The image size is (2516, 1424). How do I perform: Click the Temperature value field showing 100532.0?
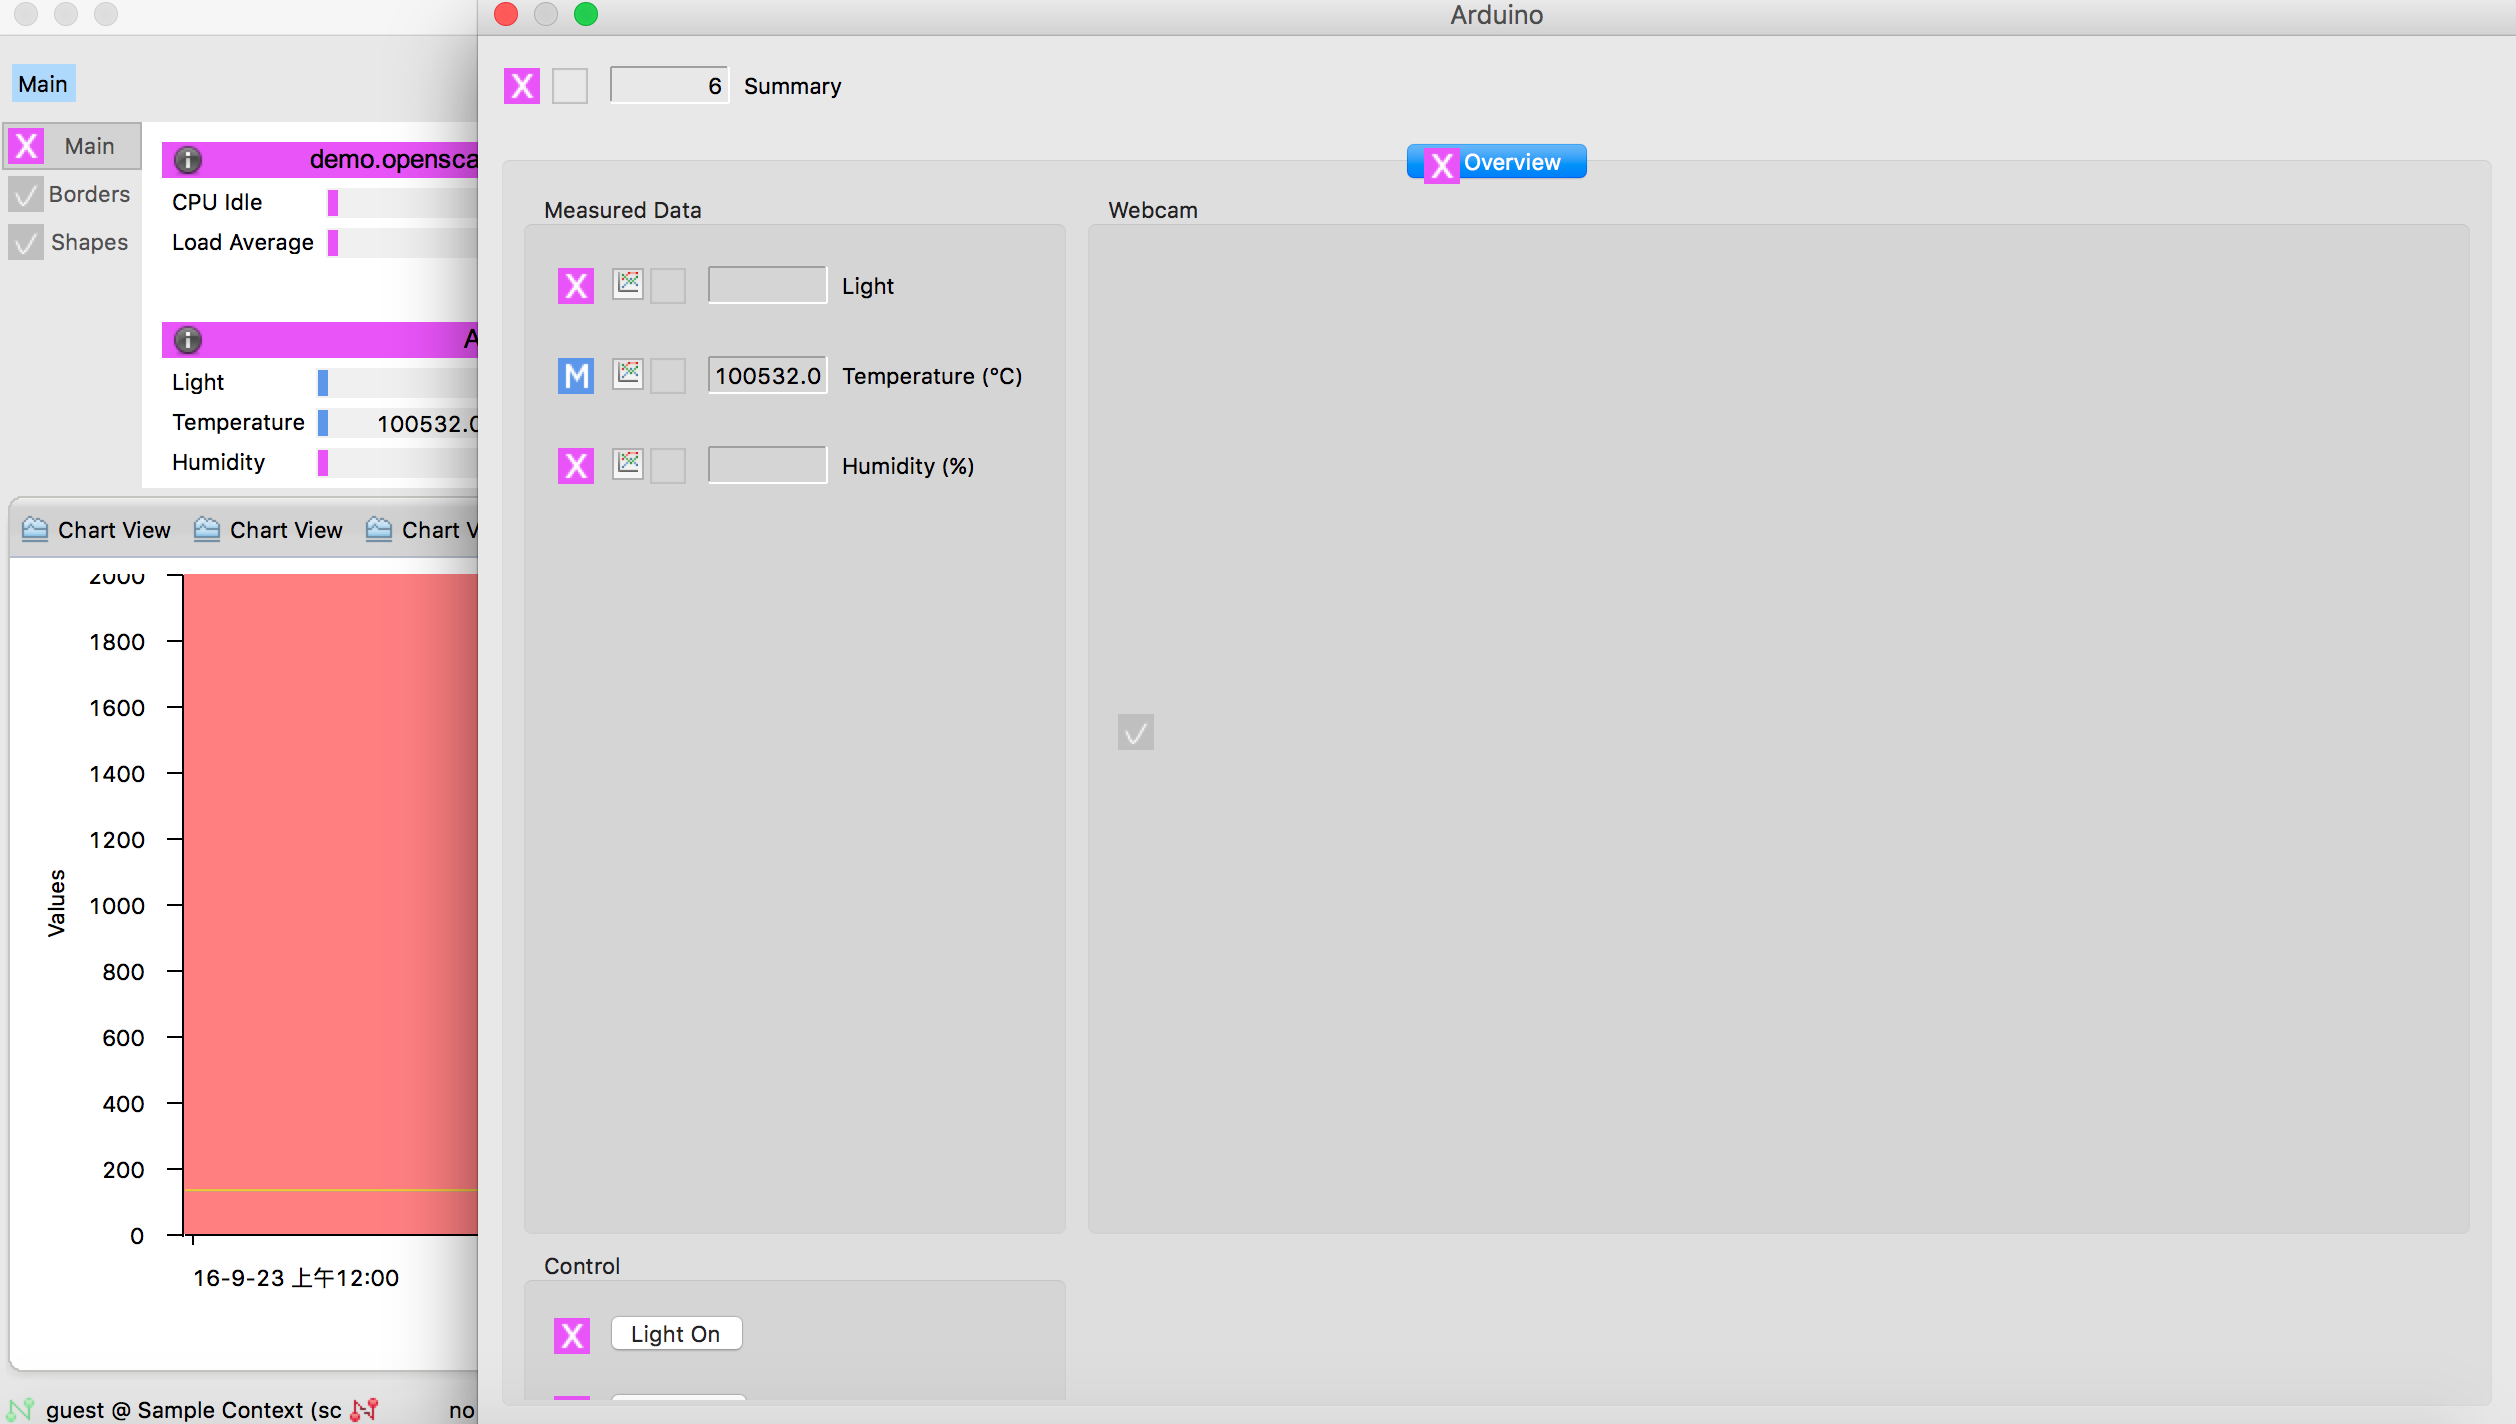point(767,376)
